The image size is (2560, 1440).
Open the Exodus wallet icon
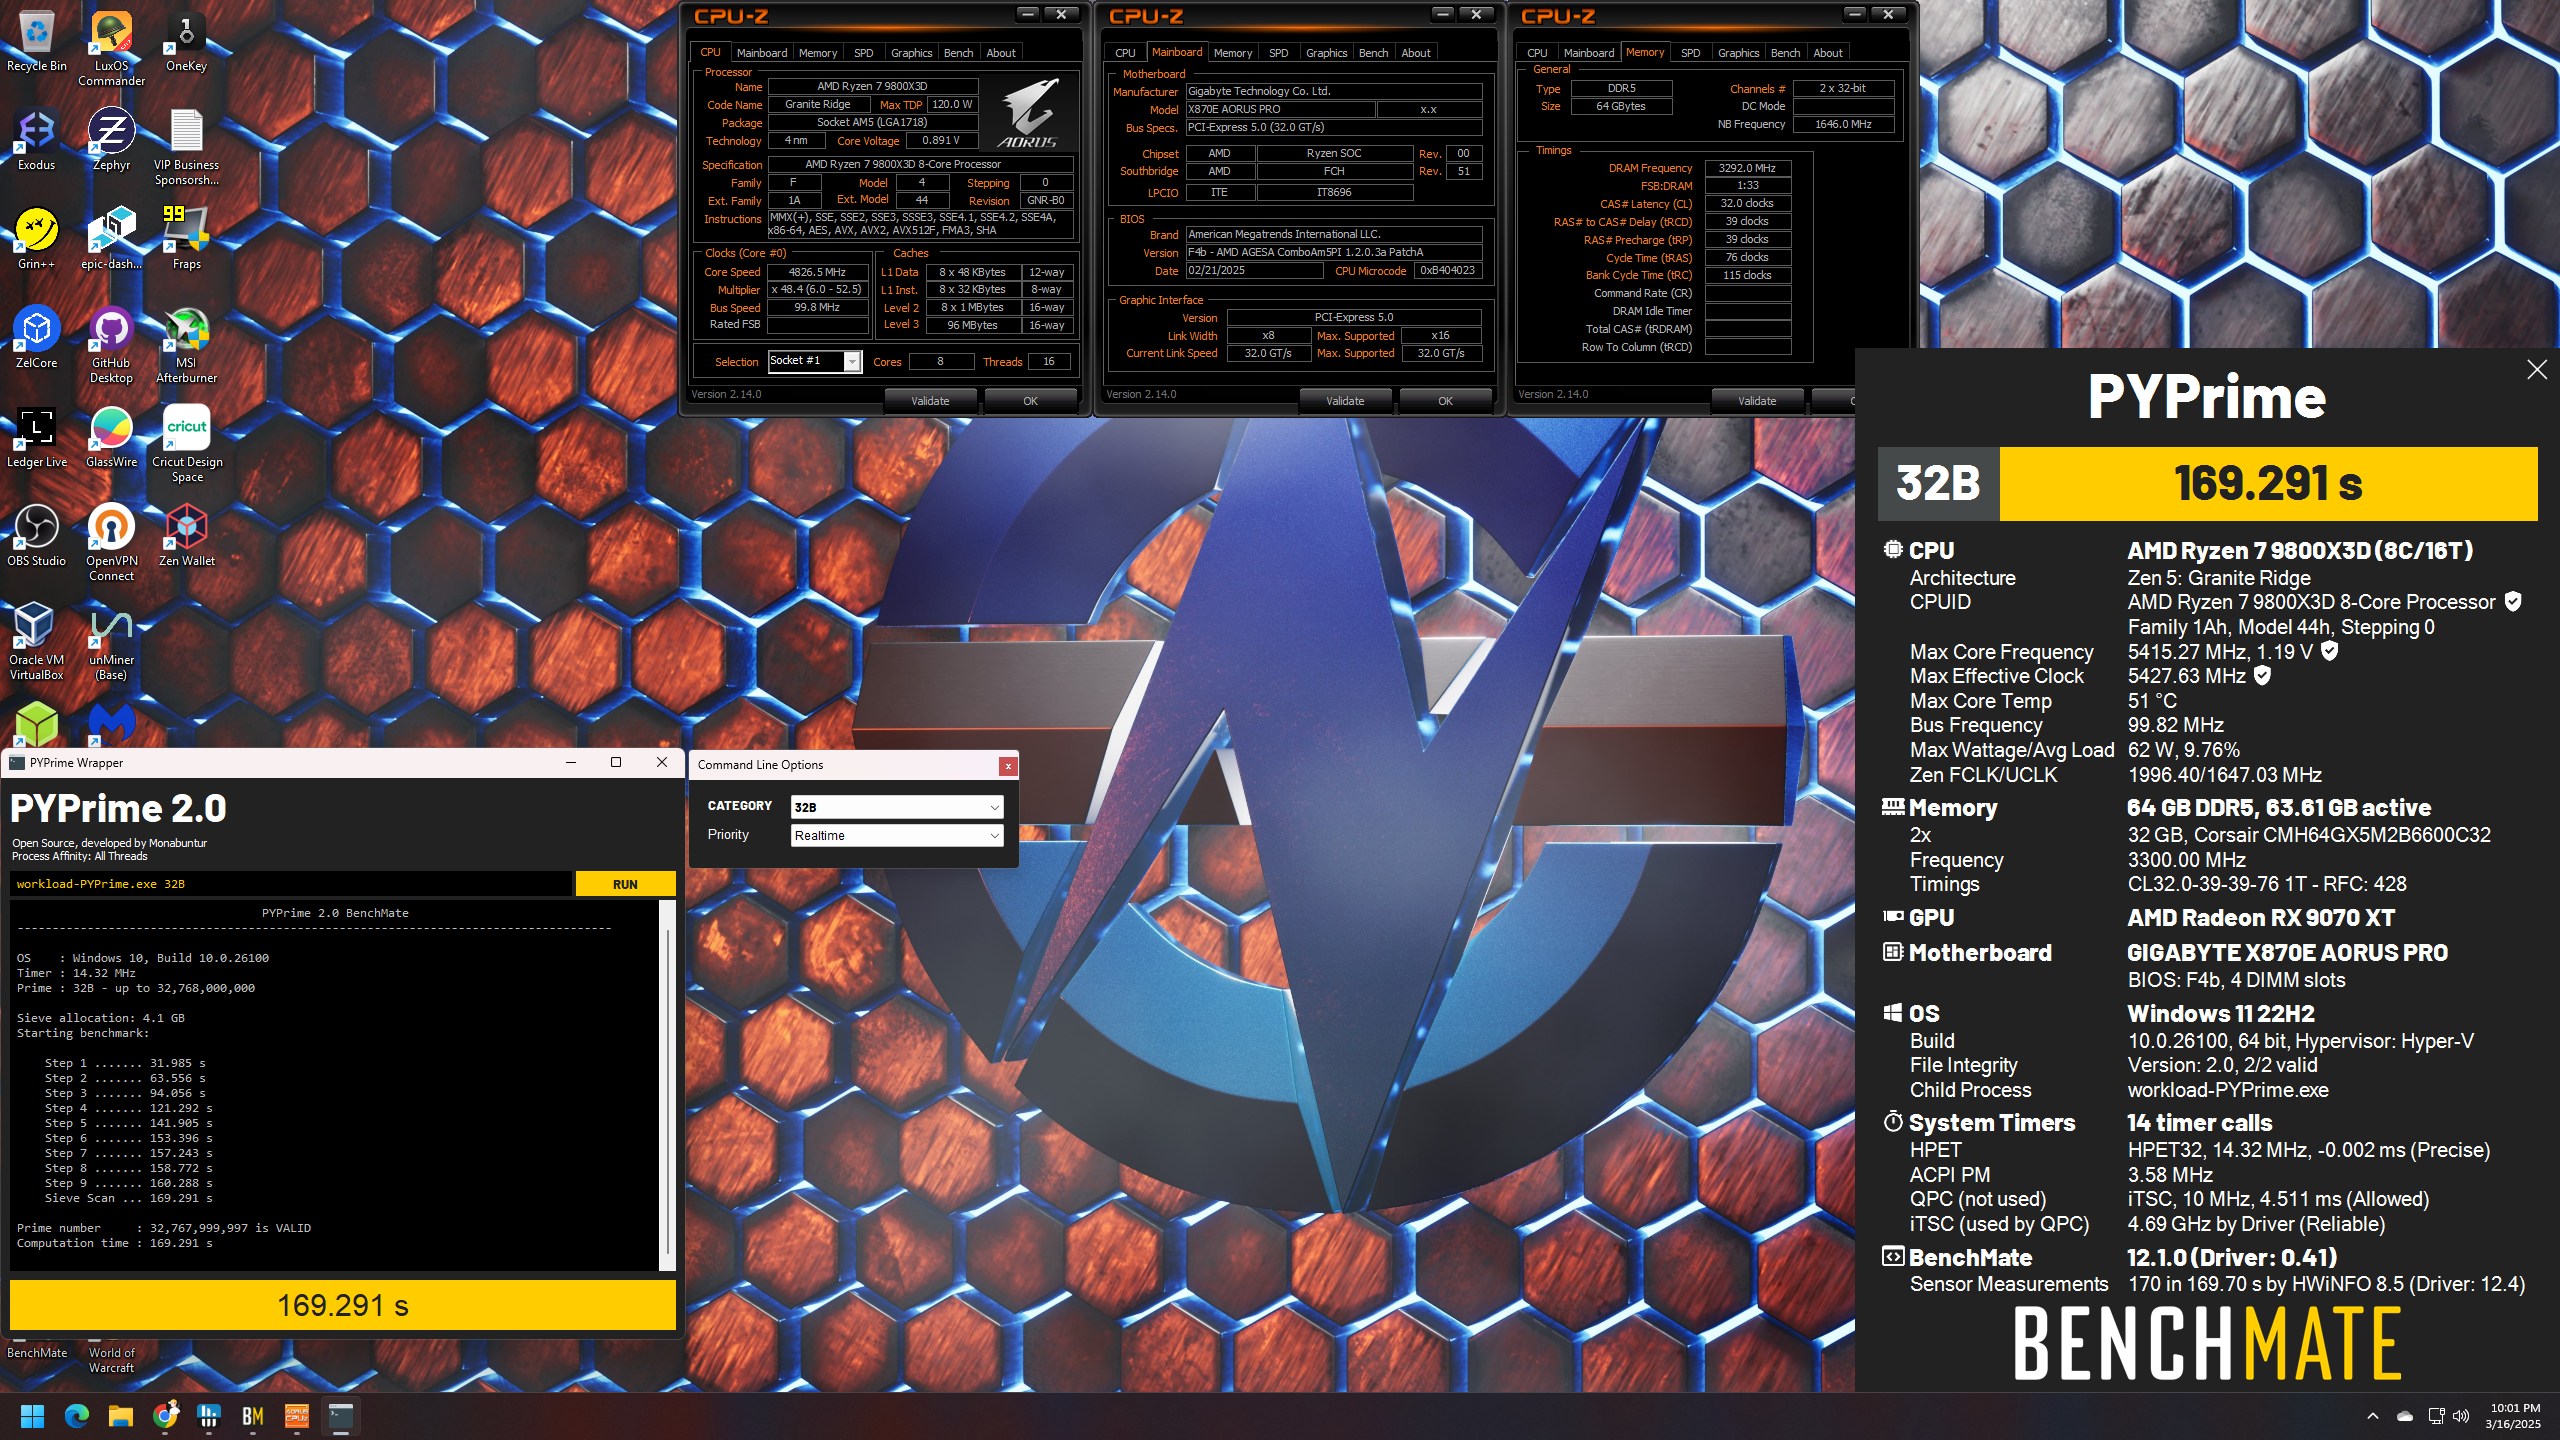[x=37, y=141]
